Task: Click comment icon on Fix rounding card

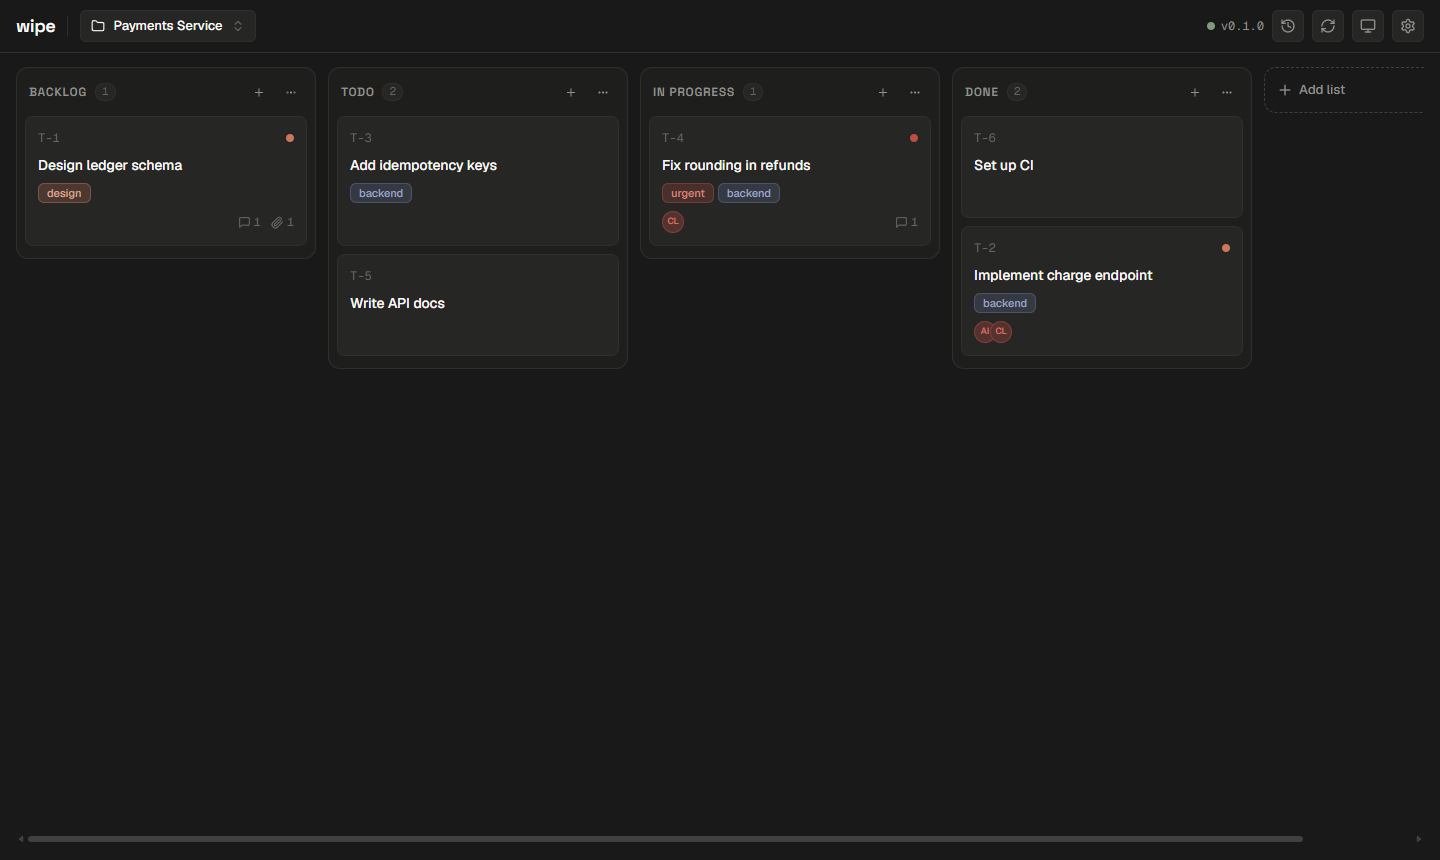Action: tap(901, 222)
